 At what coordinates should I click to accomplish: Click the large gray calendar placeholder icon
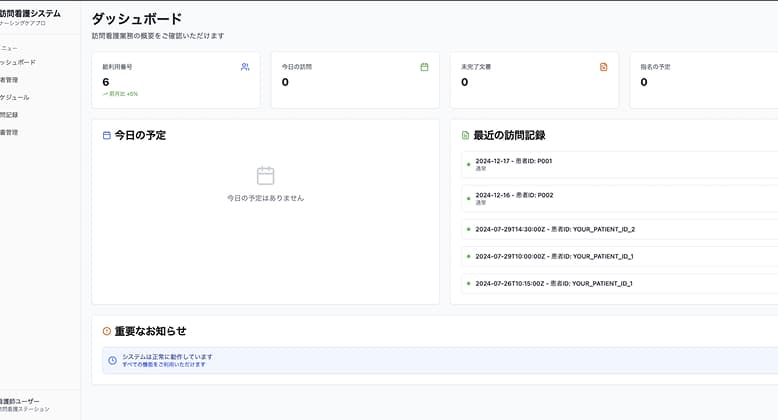click(265, 176)
